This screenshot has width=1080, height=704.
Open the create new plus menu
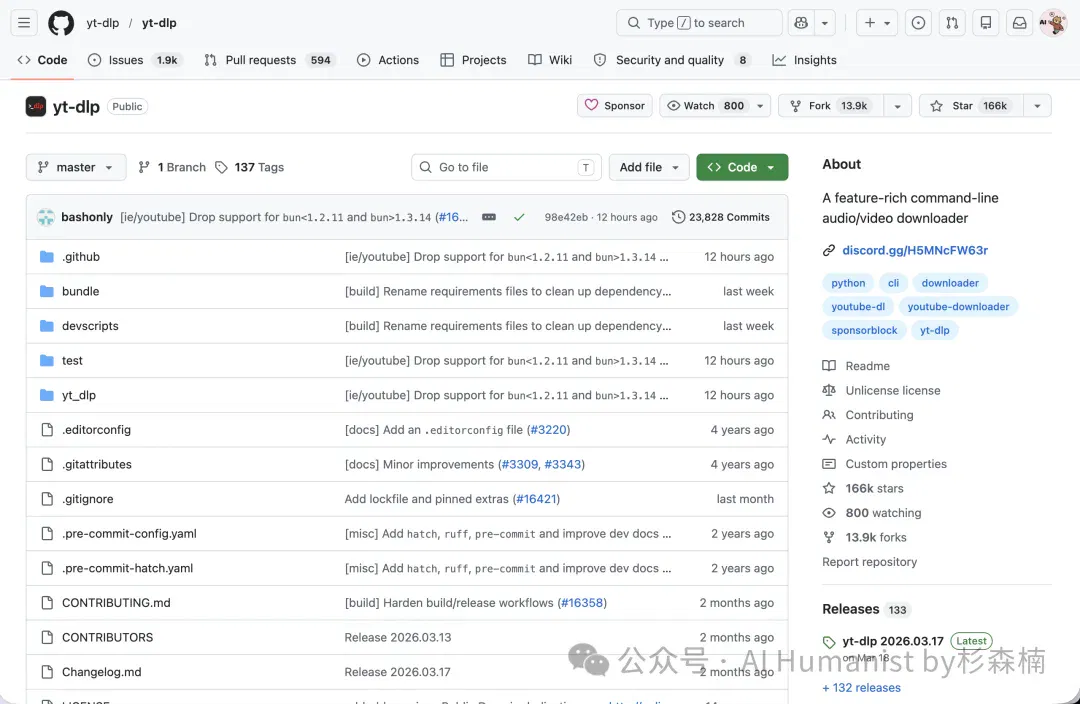click(877, 23)
